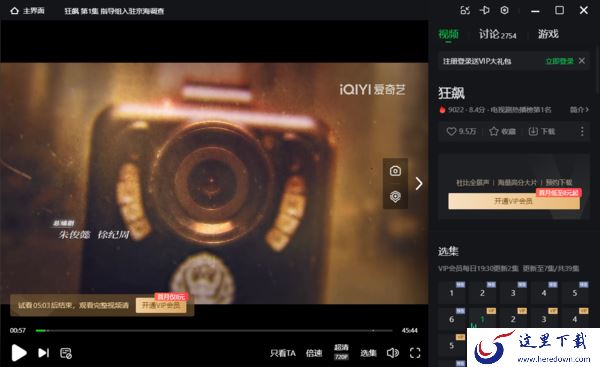Click the 立即登录 link
The height and width of the screenshot is (367, 600).
tap(559, 61)
